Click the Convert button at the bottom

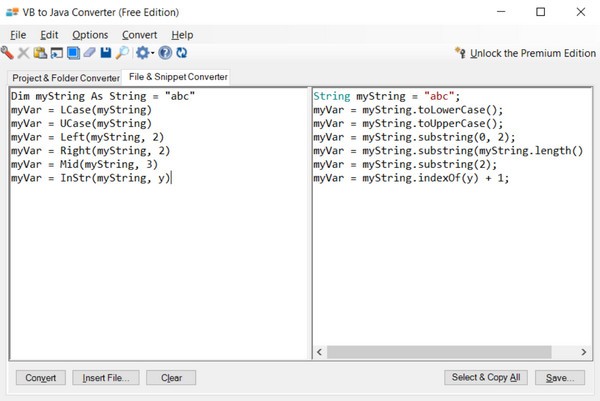[41, 378]
